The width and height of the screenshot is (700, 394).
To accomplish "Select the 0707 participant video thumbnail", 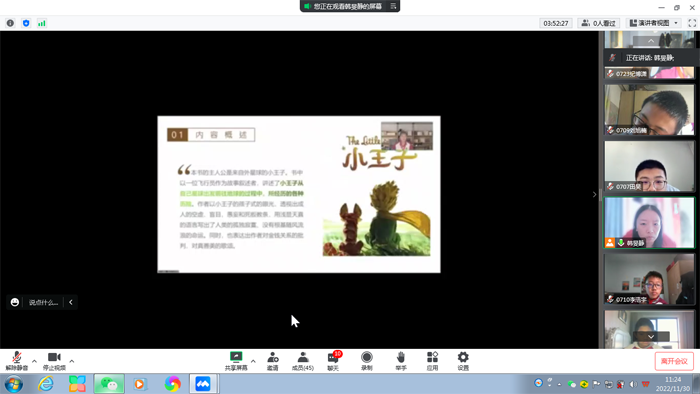I will pos(650,166).
